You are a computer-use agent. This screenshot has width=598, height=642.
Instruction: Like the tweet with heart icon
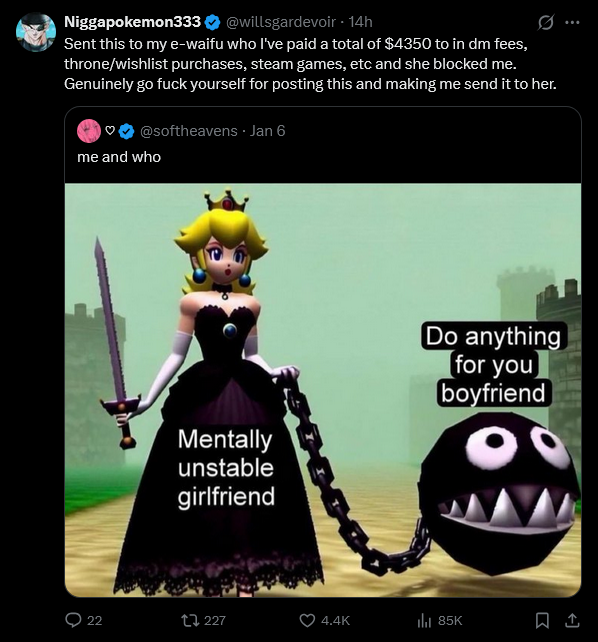coord(307,620)
